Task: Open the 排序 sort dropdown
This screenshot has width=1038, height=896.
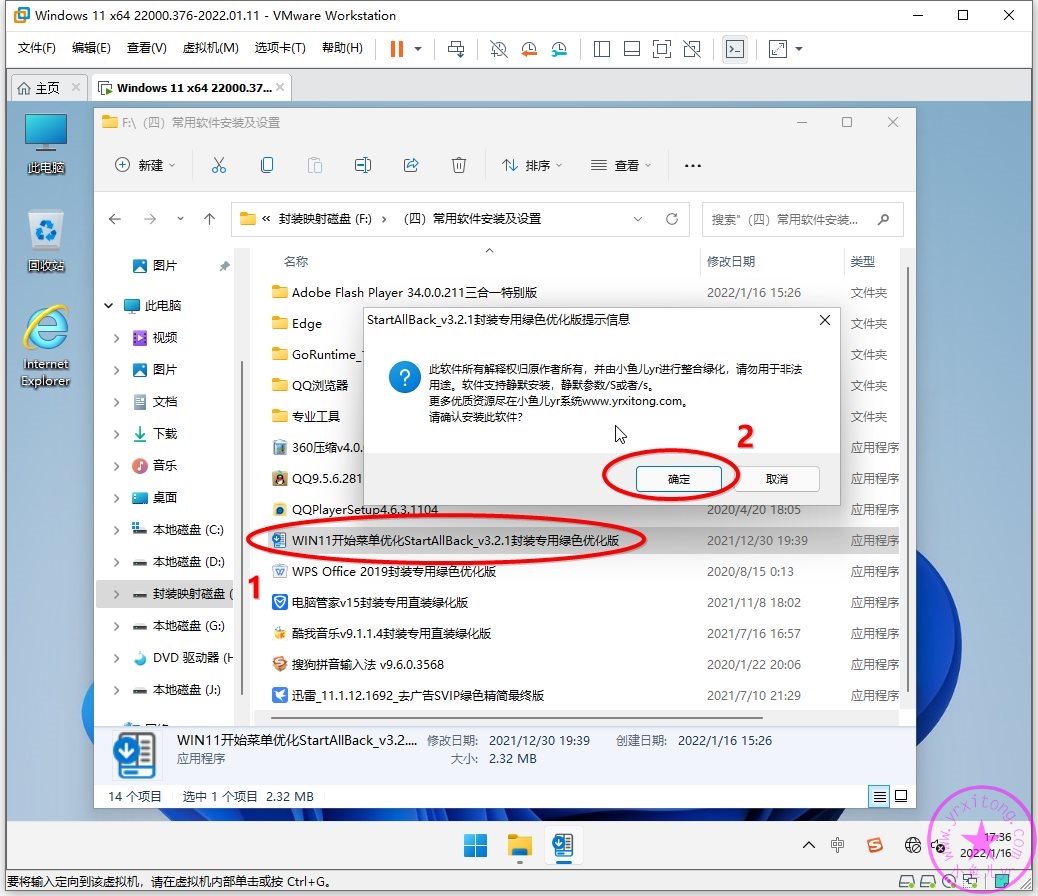Action: (x=532, y=165)
